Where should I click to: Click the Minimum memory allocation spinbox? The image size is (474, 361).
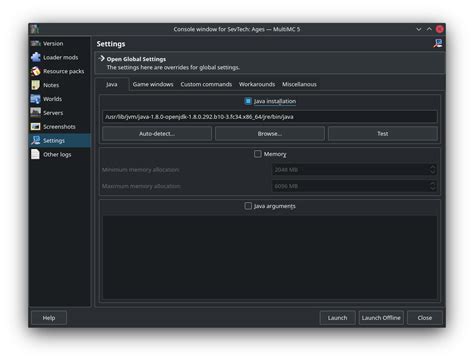click(x=354, y=170)
